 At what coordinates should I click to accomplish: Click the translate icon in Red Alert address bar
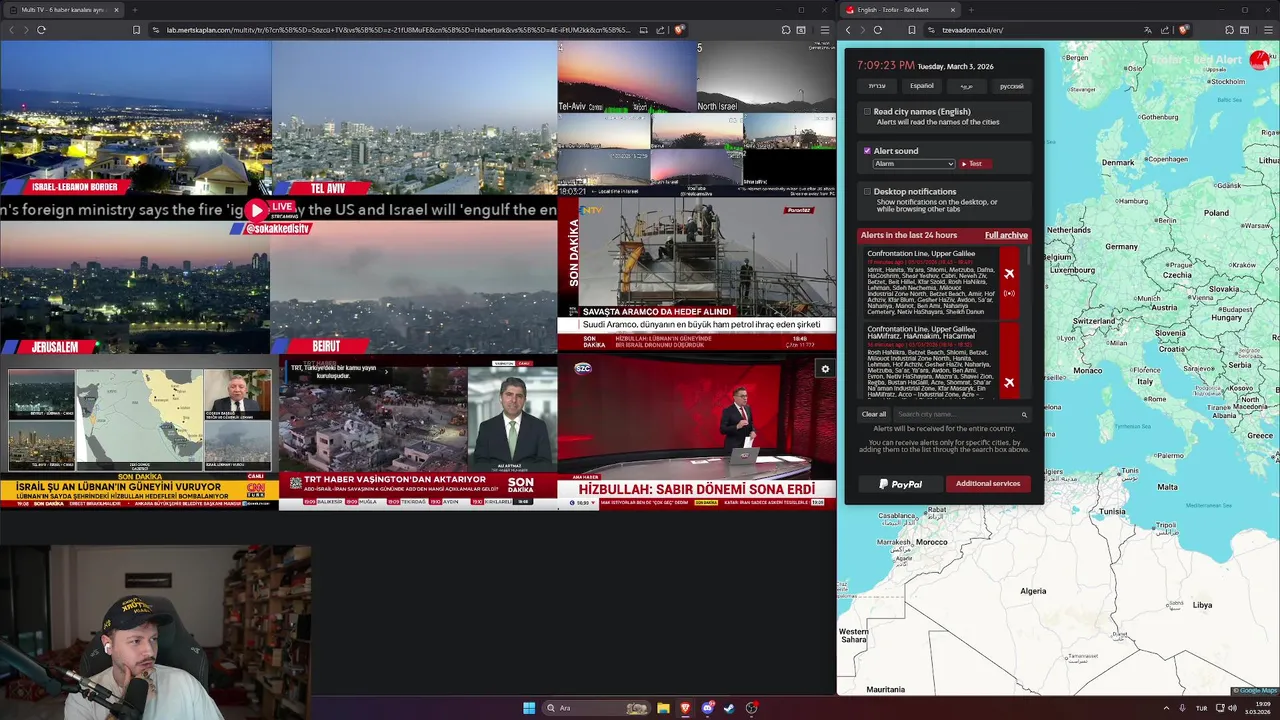click(x=1147, y=30)
